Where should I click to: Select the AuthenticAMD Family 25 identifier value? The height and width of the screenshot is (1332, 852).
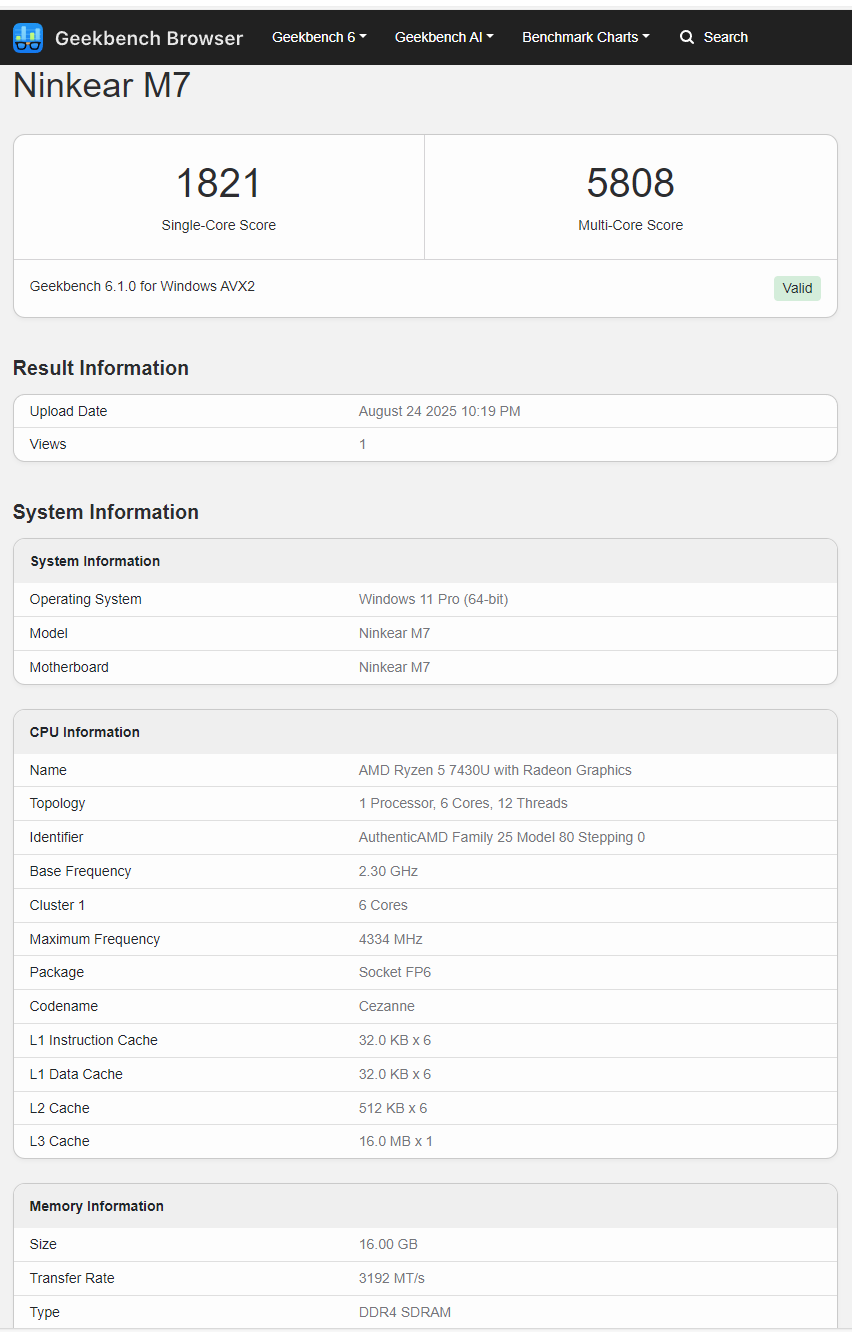click(x=502, y=837)
